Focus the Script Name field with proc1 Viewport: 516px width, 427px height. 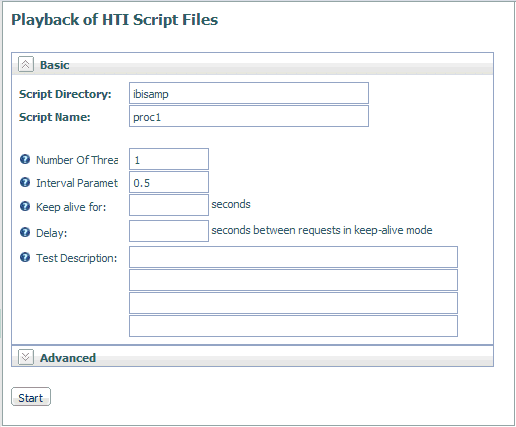point(249,116)
